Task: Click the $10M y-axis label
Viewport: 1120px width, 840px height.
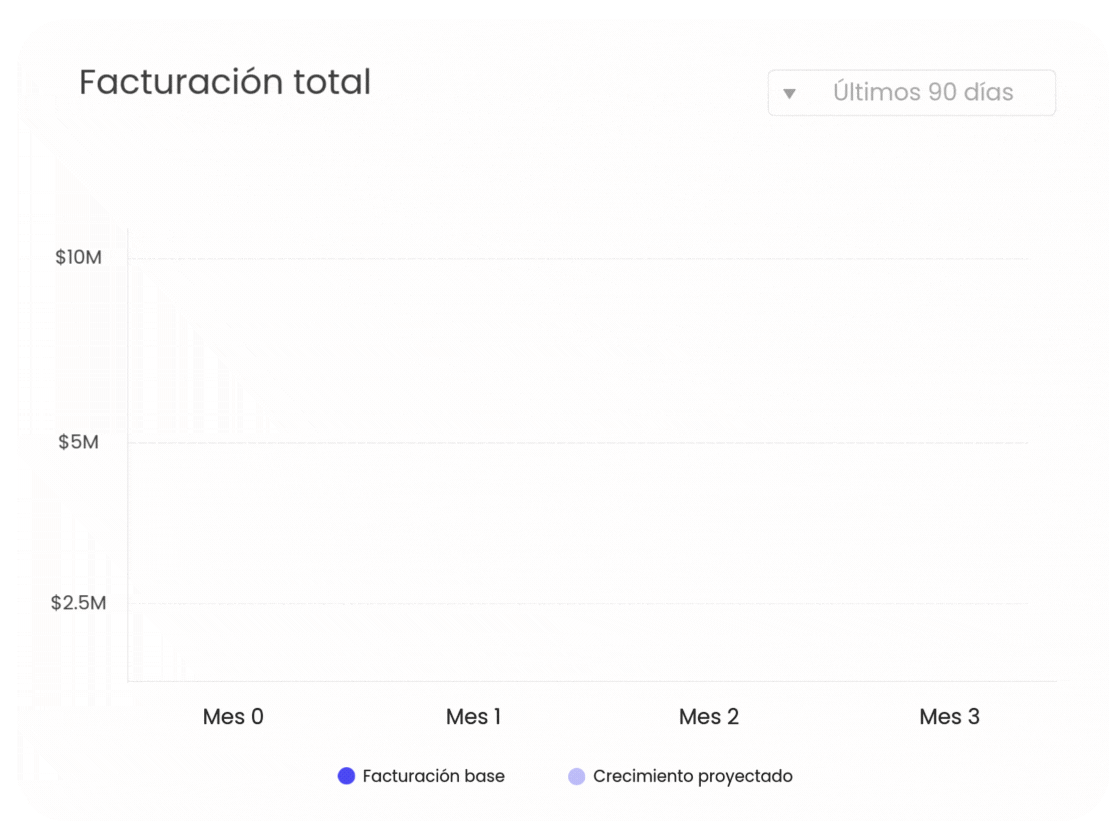Action: point(78,257)
